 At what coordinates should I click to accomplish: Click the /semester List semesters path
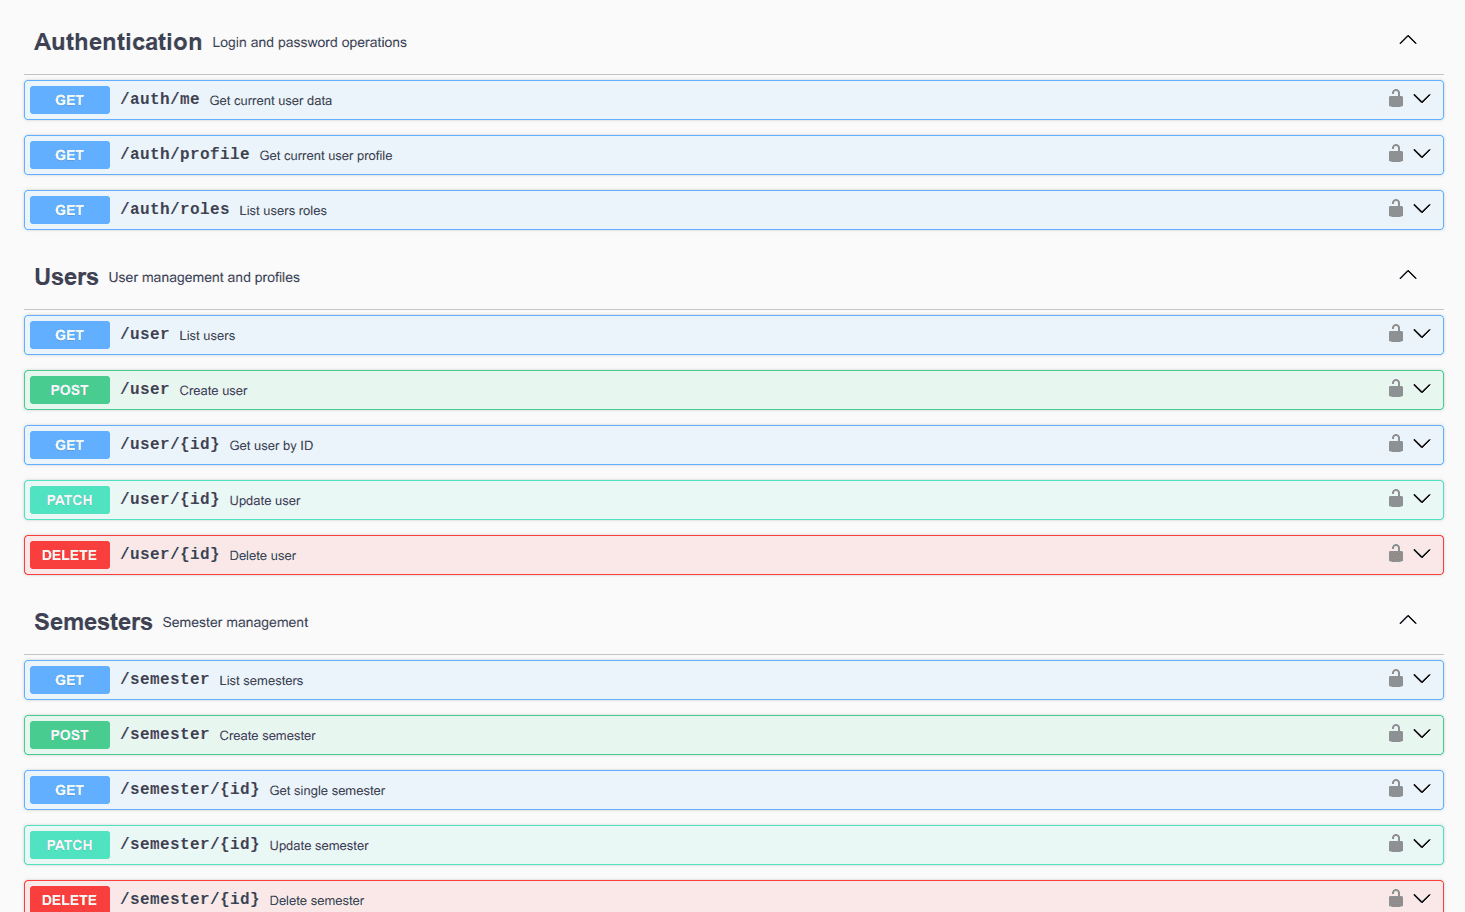tap(165, 679)
